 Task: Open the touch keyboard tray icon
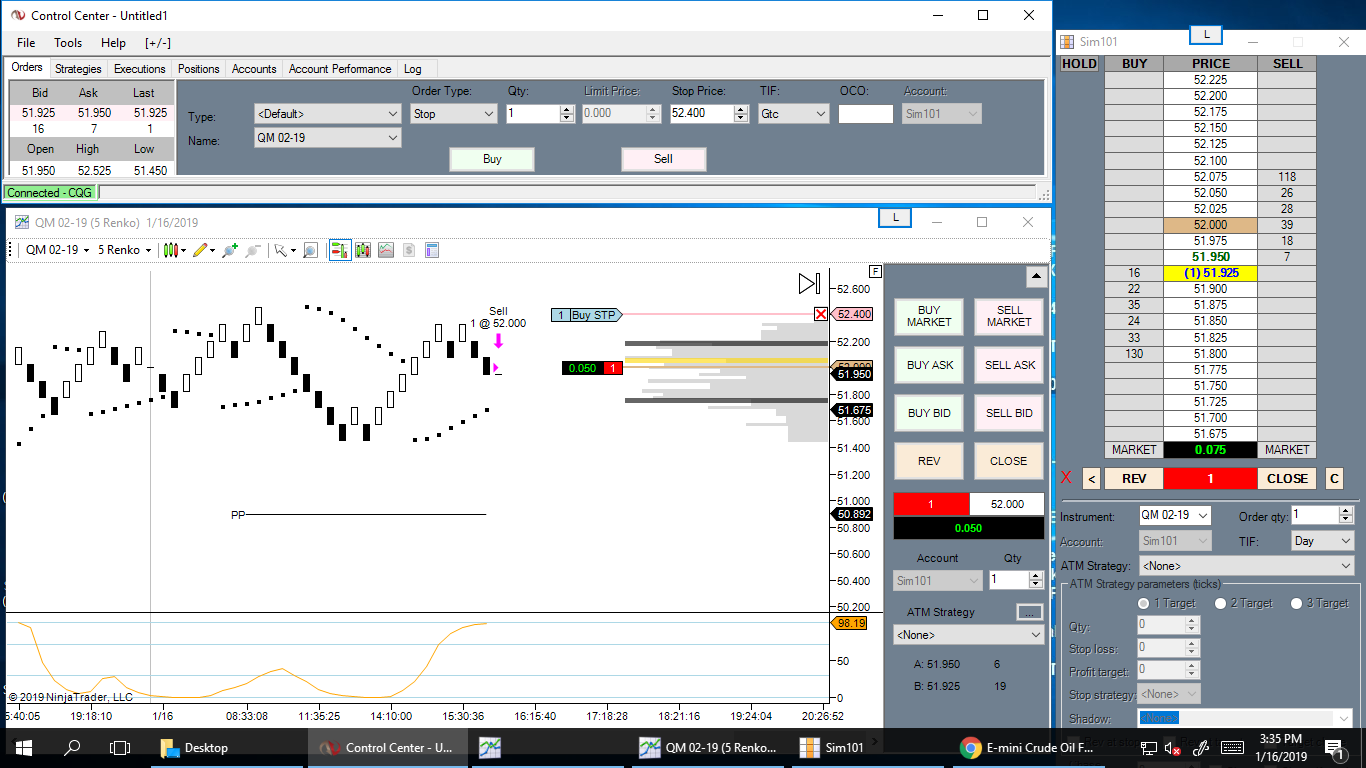click(1232, 748)
